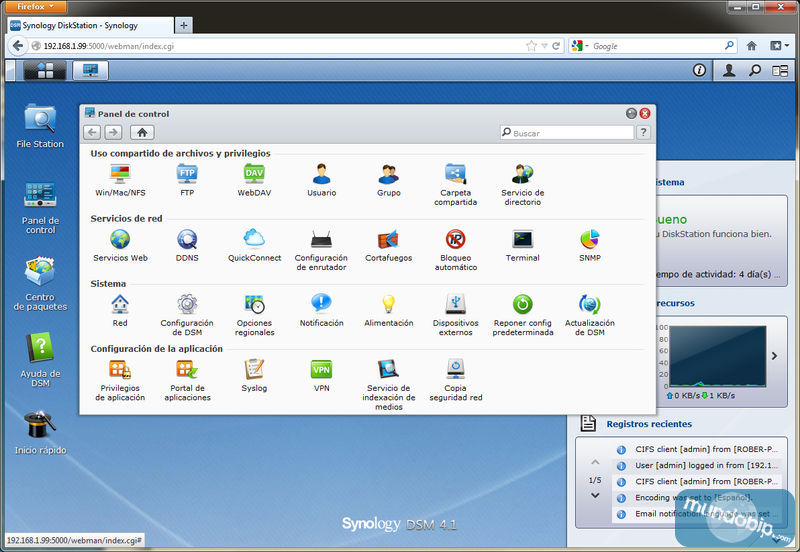800x552 pixels.
Task: Open Notificación settings
Action: tap(321, 311)
